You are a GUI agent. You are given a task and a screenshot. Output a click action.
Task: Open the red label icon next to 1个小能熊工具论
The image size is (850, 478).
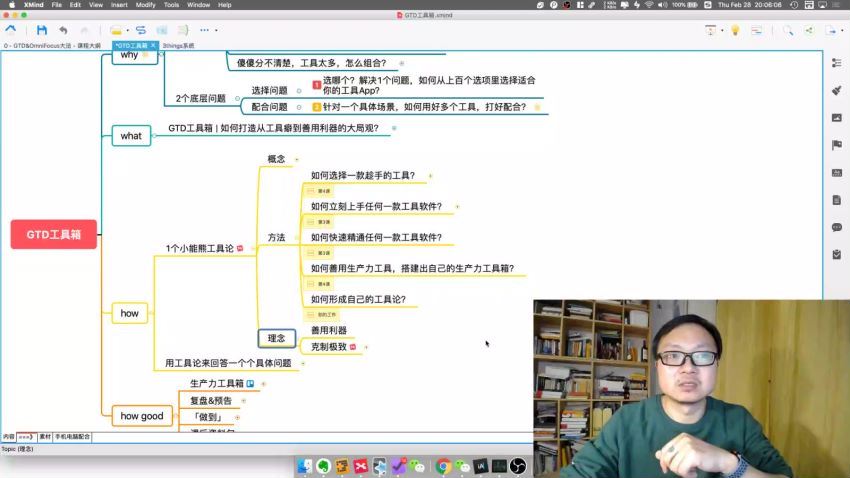point(240,248)
